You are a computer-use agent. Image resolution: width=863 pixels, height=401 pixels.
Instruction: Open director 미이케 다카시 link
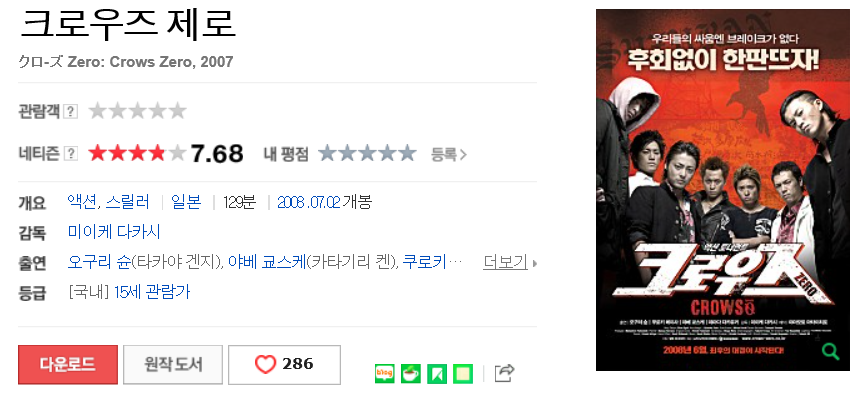[114, 232]
